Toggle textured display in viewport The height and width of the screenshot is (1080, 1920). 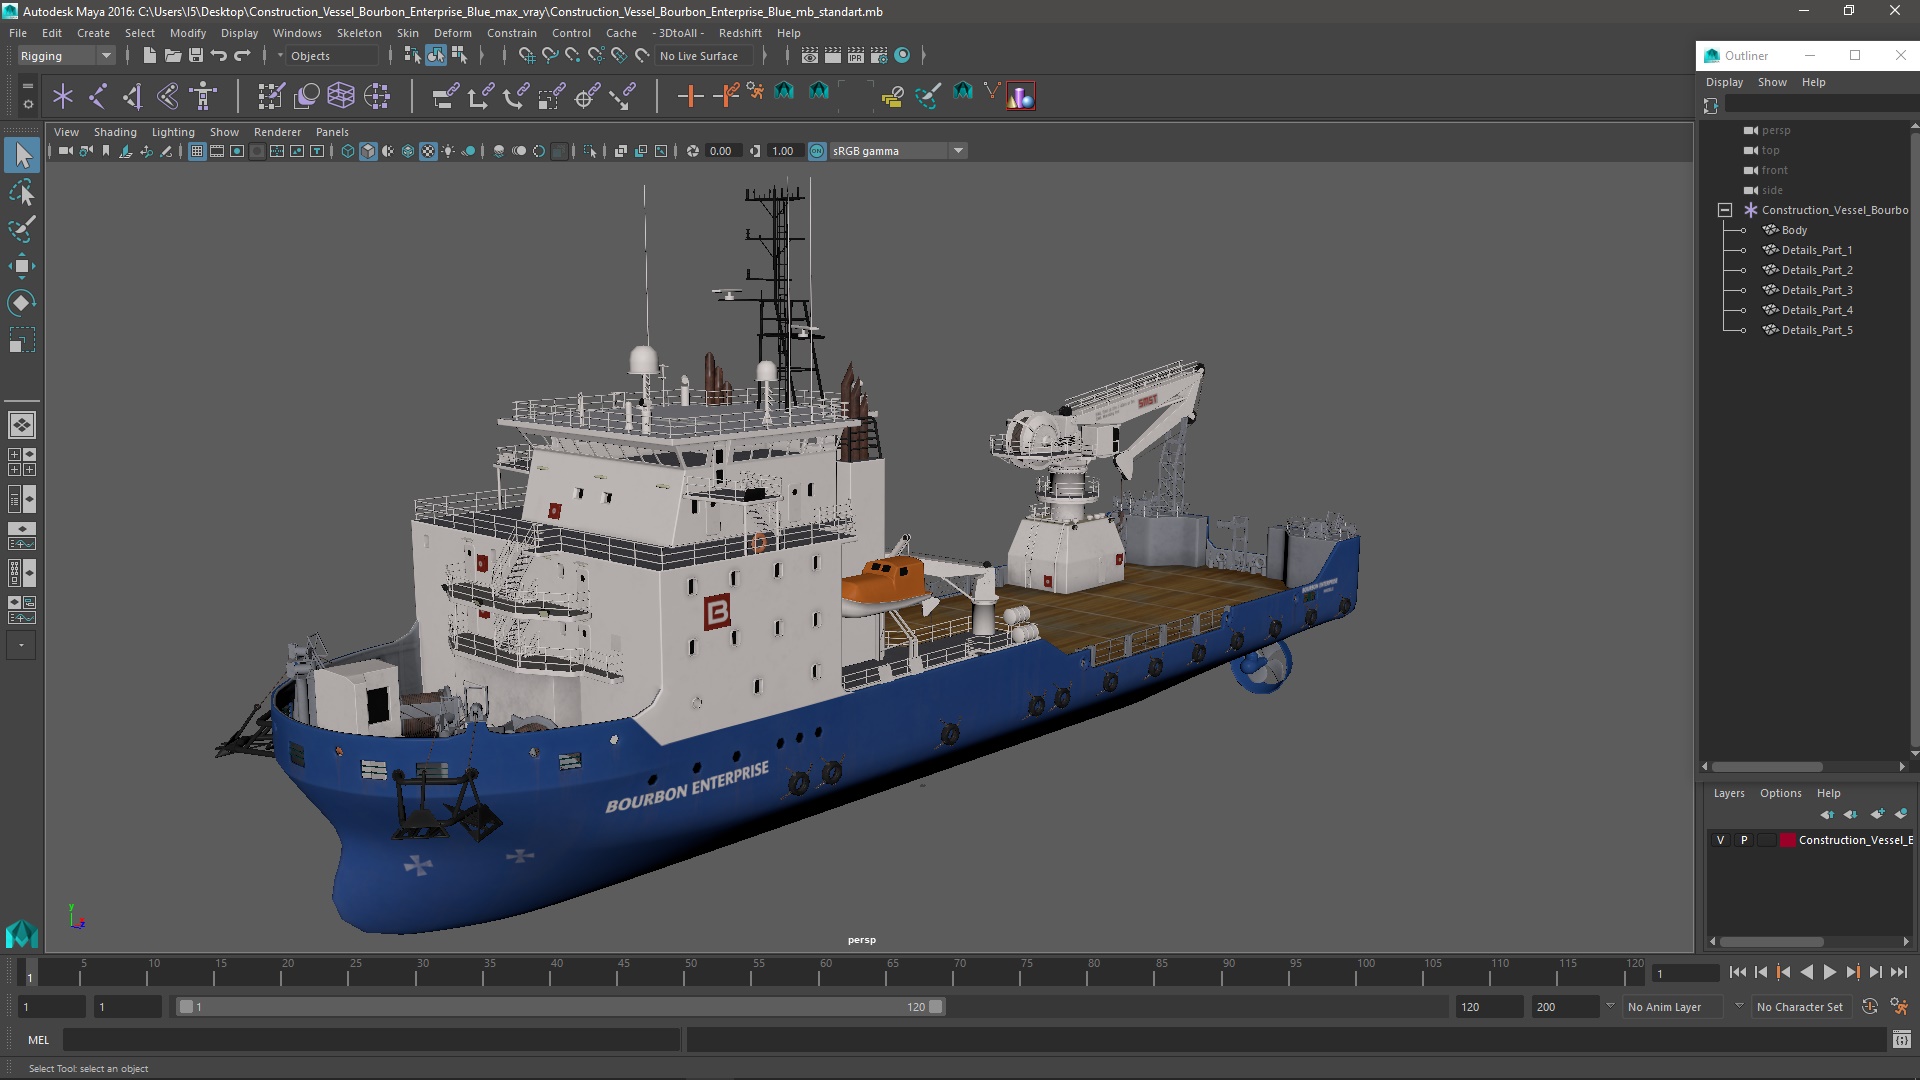click(x=428, y=151)
